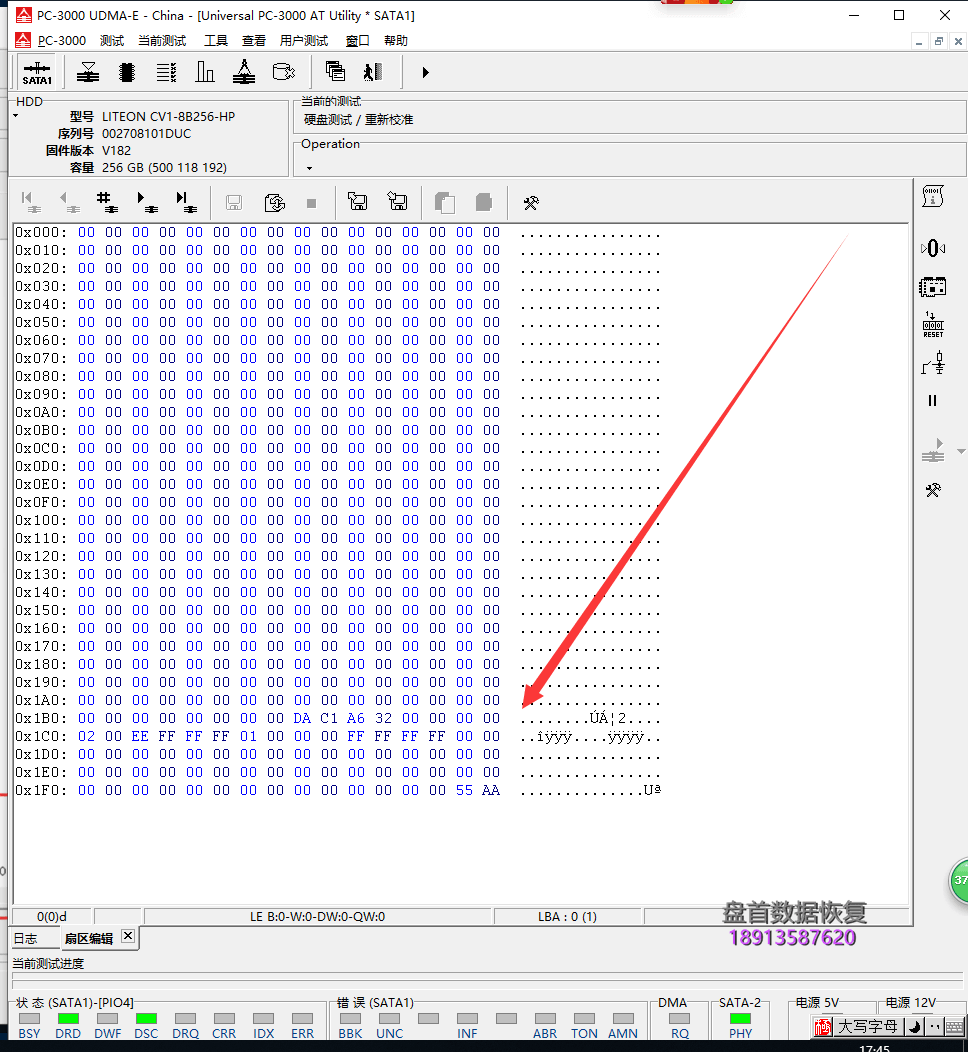Click the reload sector icon
The image size is (968, 1052).
point(274,203)
